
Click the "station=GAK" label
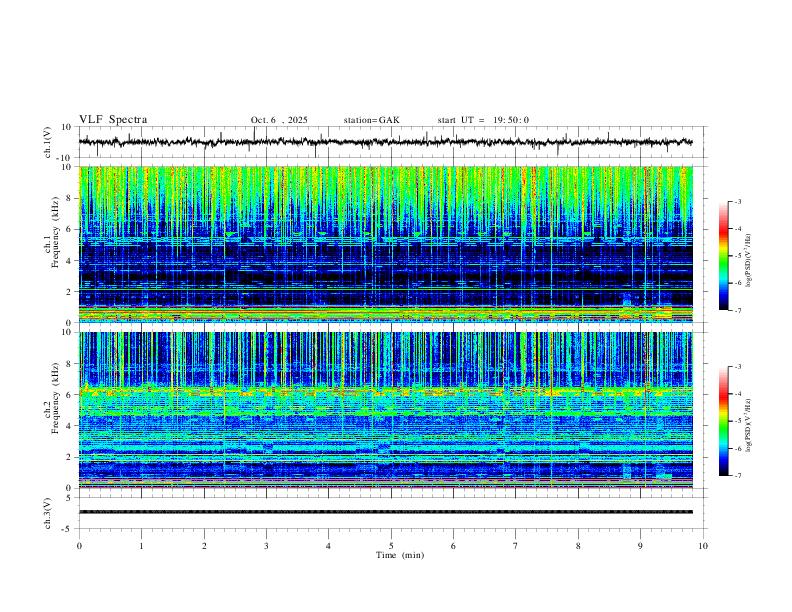click(371, 120)
